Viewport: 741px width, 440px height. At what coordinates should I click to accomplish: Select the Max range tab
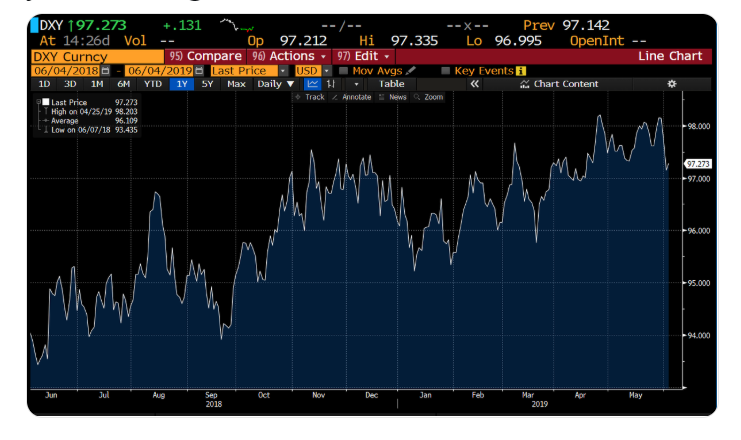pyautogui.click(x=236, y=84)
